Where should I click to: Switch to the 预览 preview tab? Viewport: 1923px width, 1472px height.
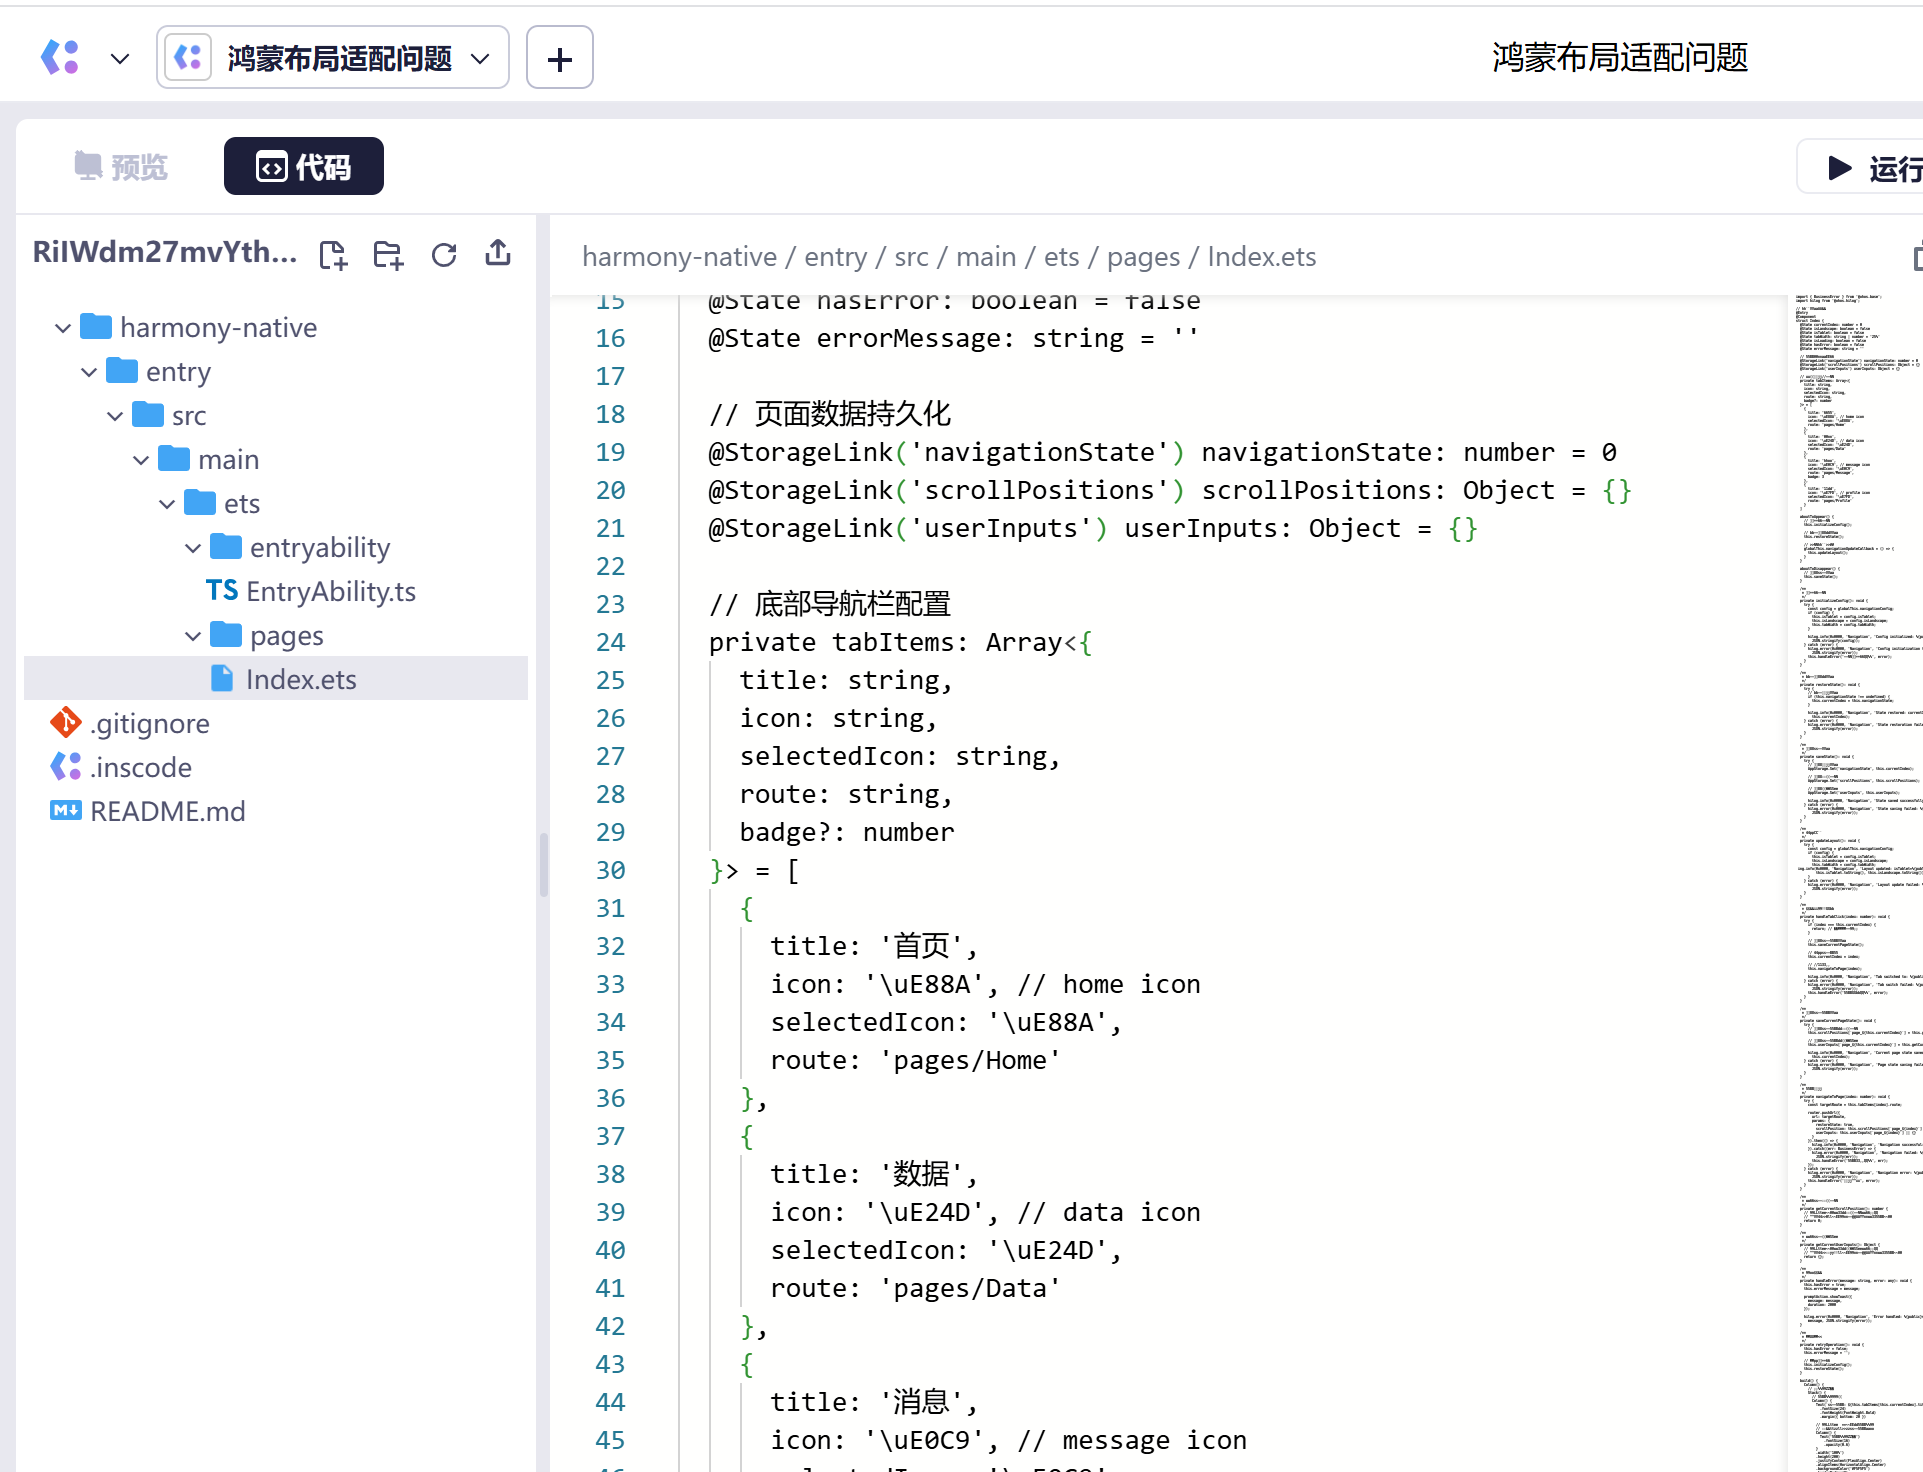tap(121, 166)
